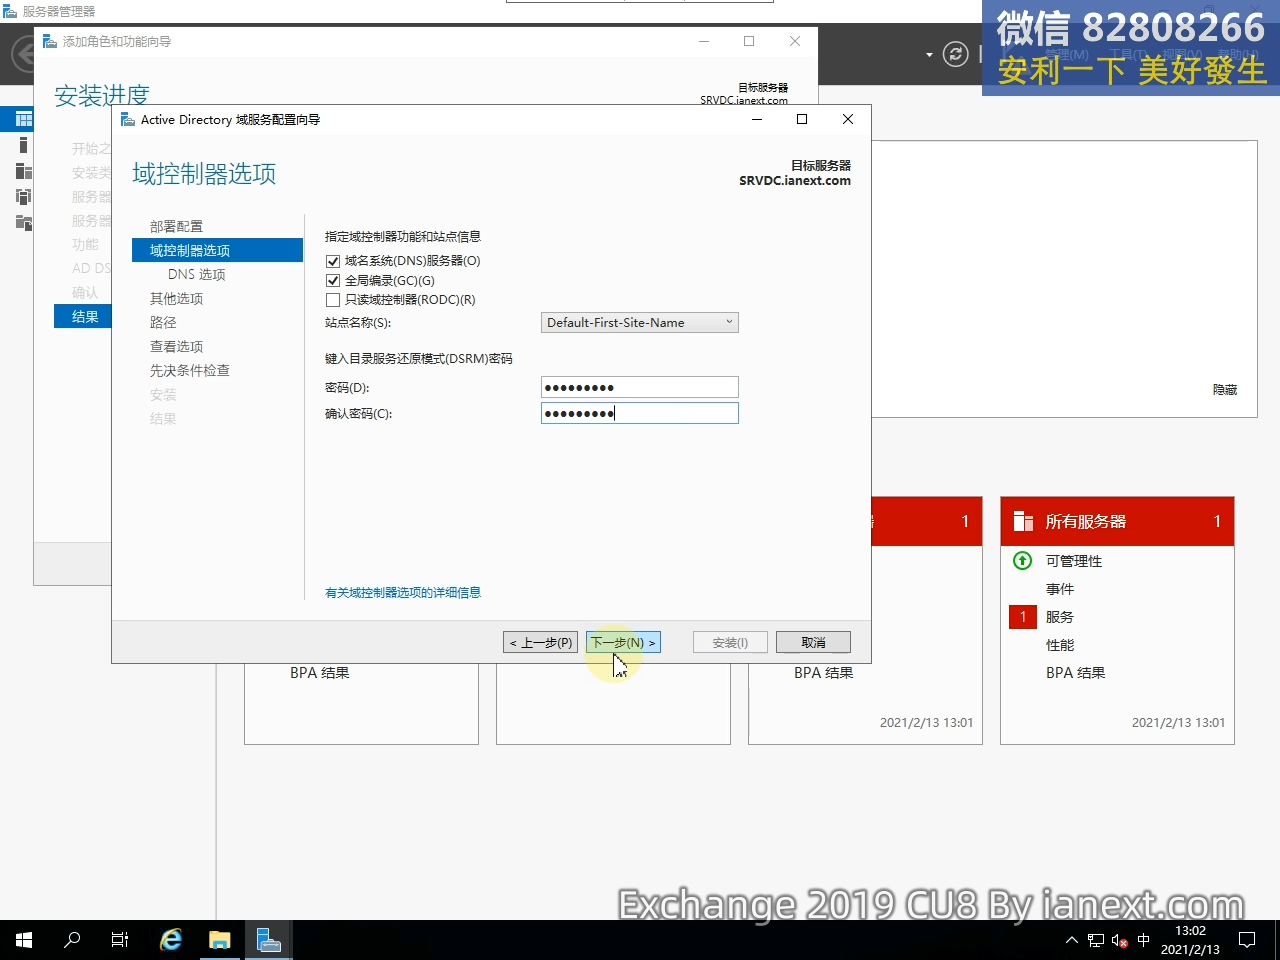Select 路径 step in sidebar
The height and width of the screenshot is (960, 1280).
(x=163, y=323)
